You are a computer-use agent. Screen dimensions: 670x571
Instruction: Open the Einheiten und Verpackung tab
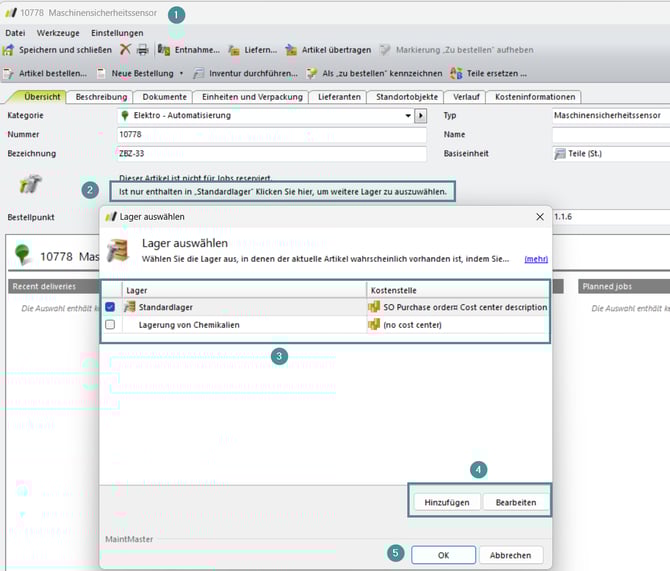point(252,97)
